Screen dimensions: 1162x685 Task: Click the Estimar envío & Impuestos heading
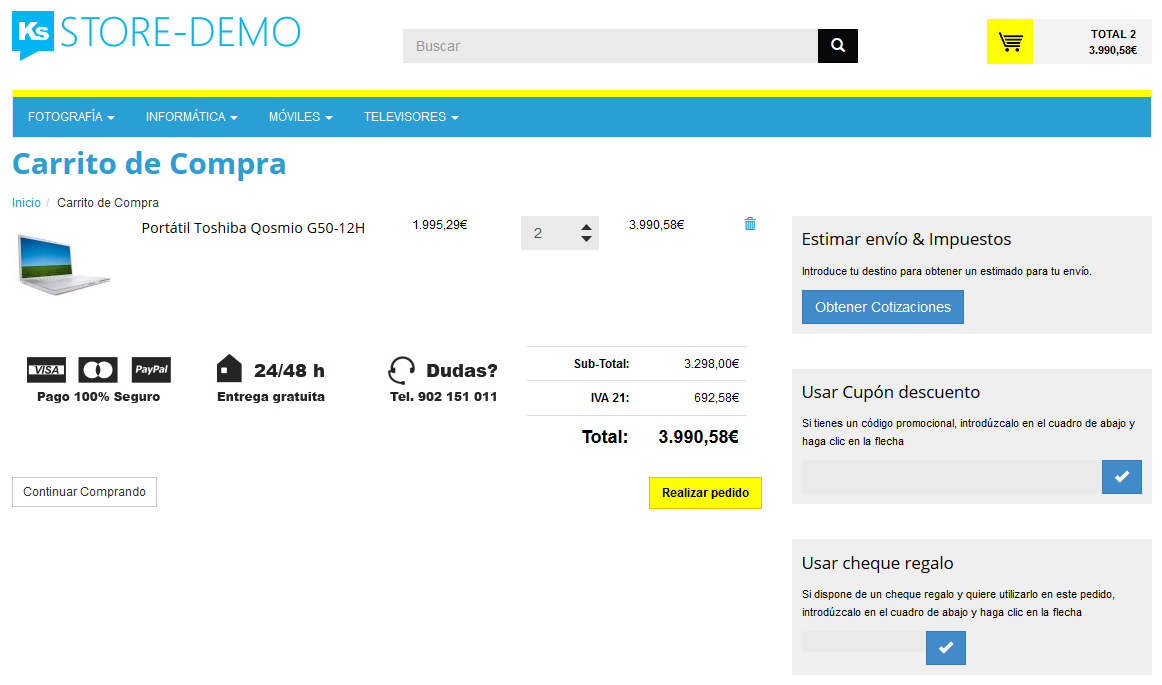click(x=906, y=239)
